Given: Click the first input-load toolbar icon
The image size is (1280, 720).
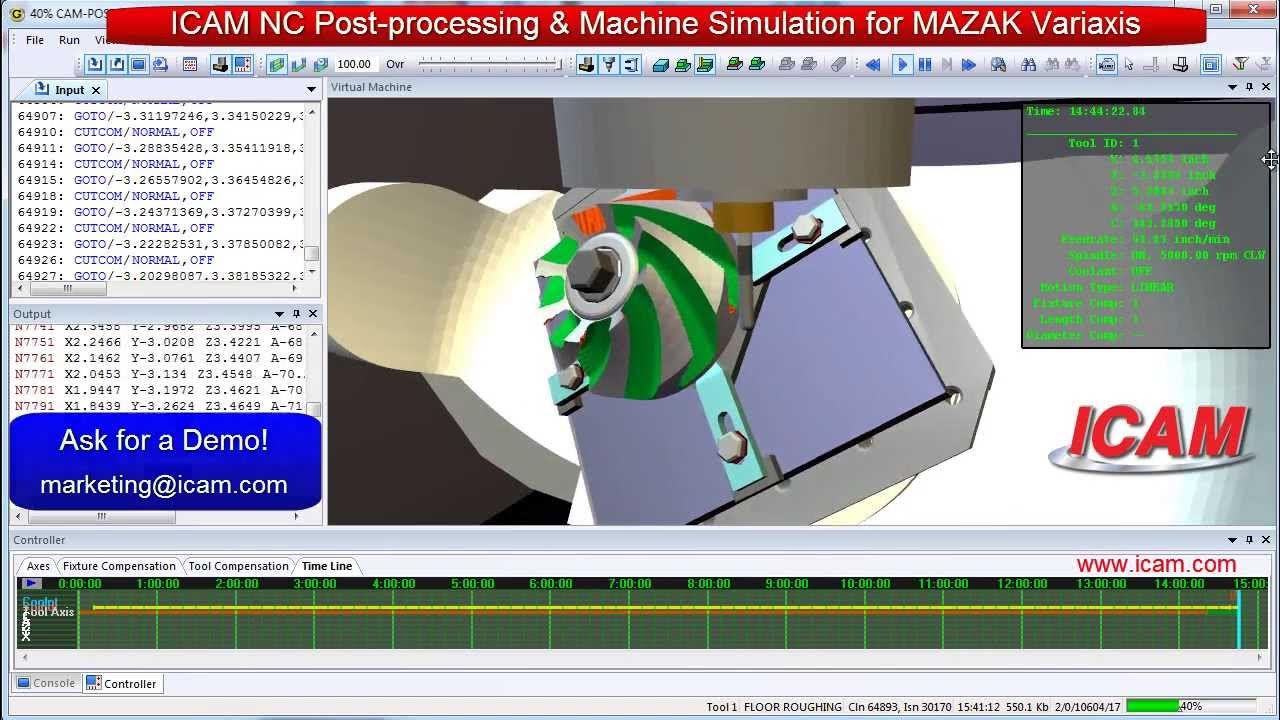Looking at the screenshot, I should click(x=95, y=65).
